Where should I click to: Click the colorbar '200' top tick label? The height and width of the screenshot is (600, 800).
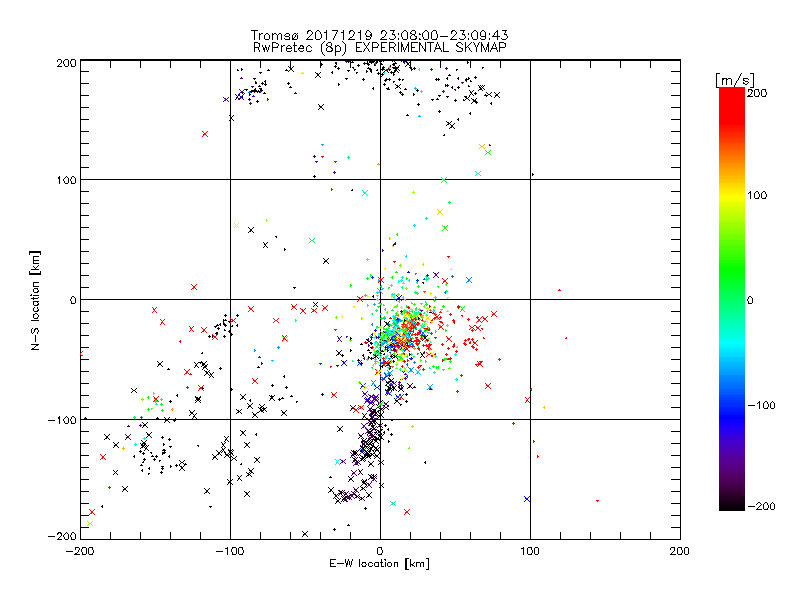point(757,93)
